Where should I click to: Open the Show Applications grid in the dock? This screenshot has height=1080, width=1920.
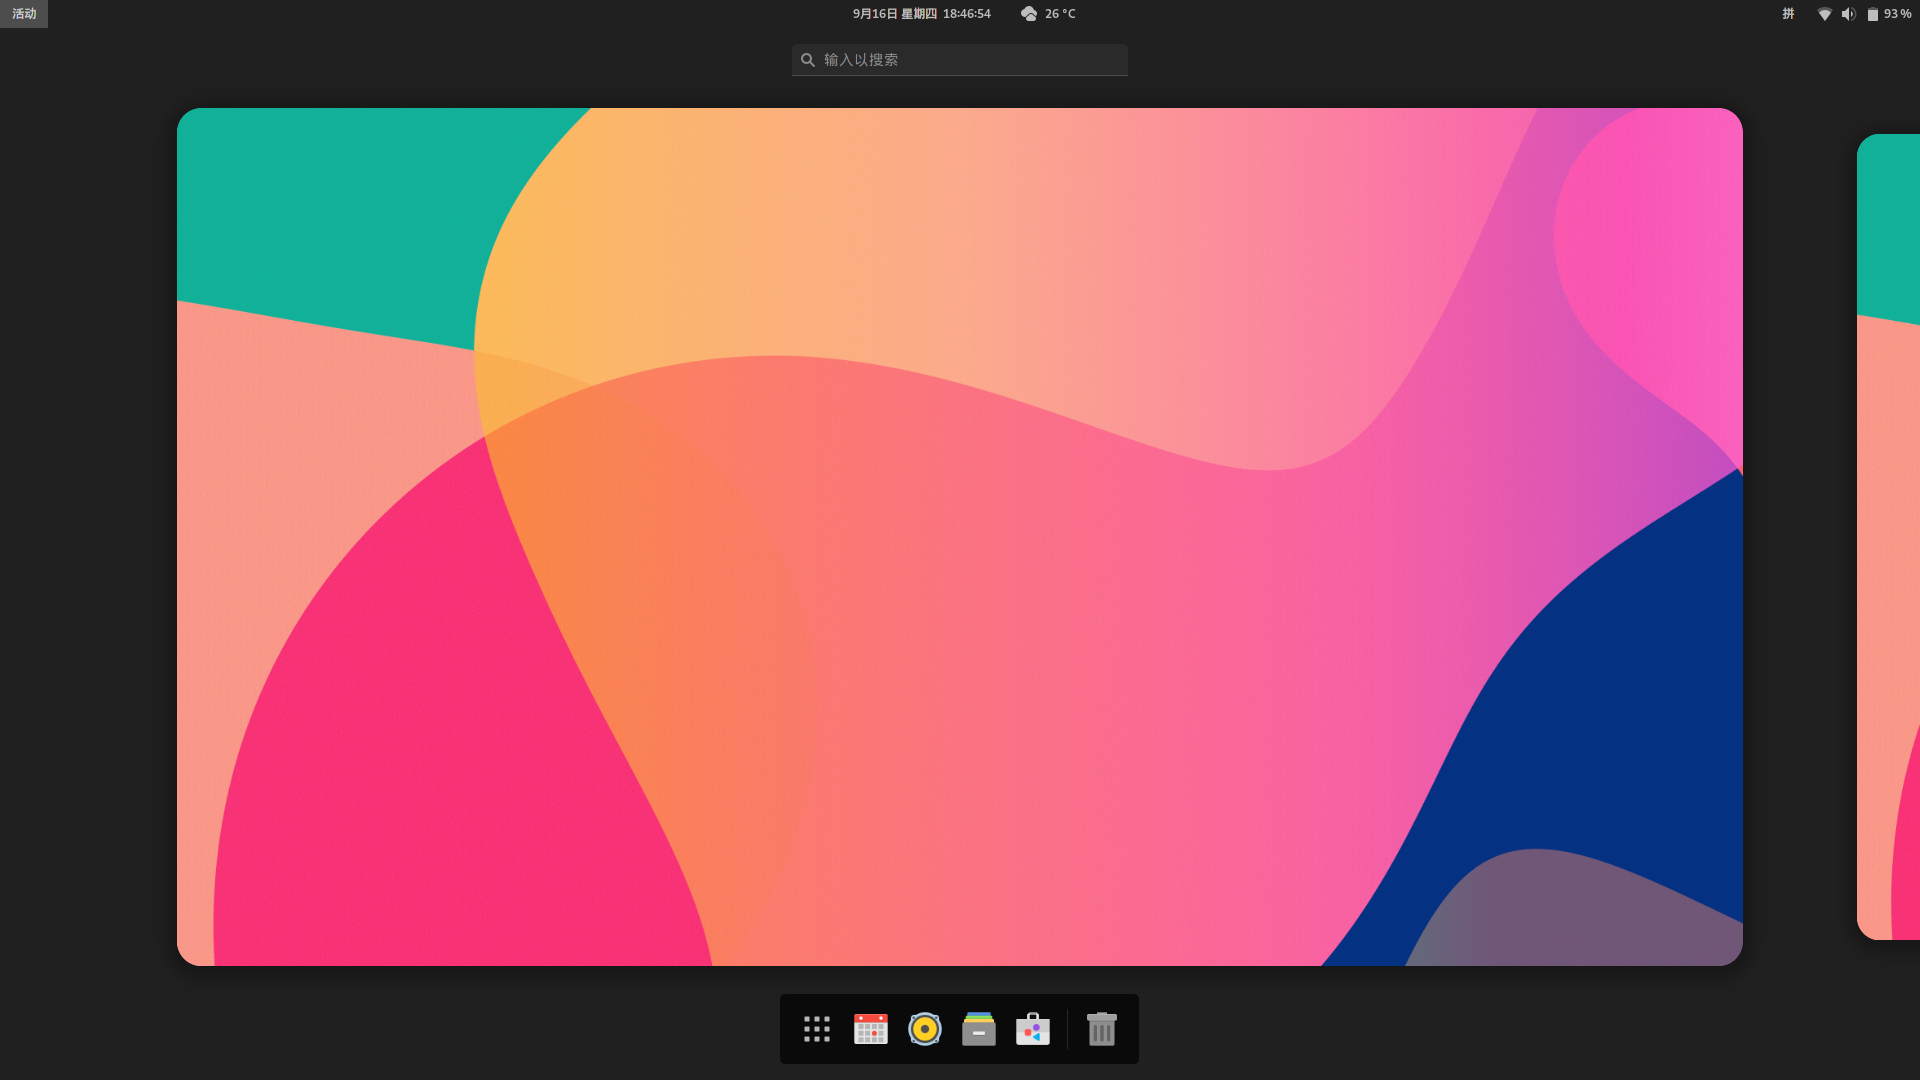coord(816,1029)
